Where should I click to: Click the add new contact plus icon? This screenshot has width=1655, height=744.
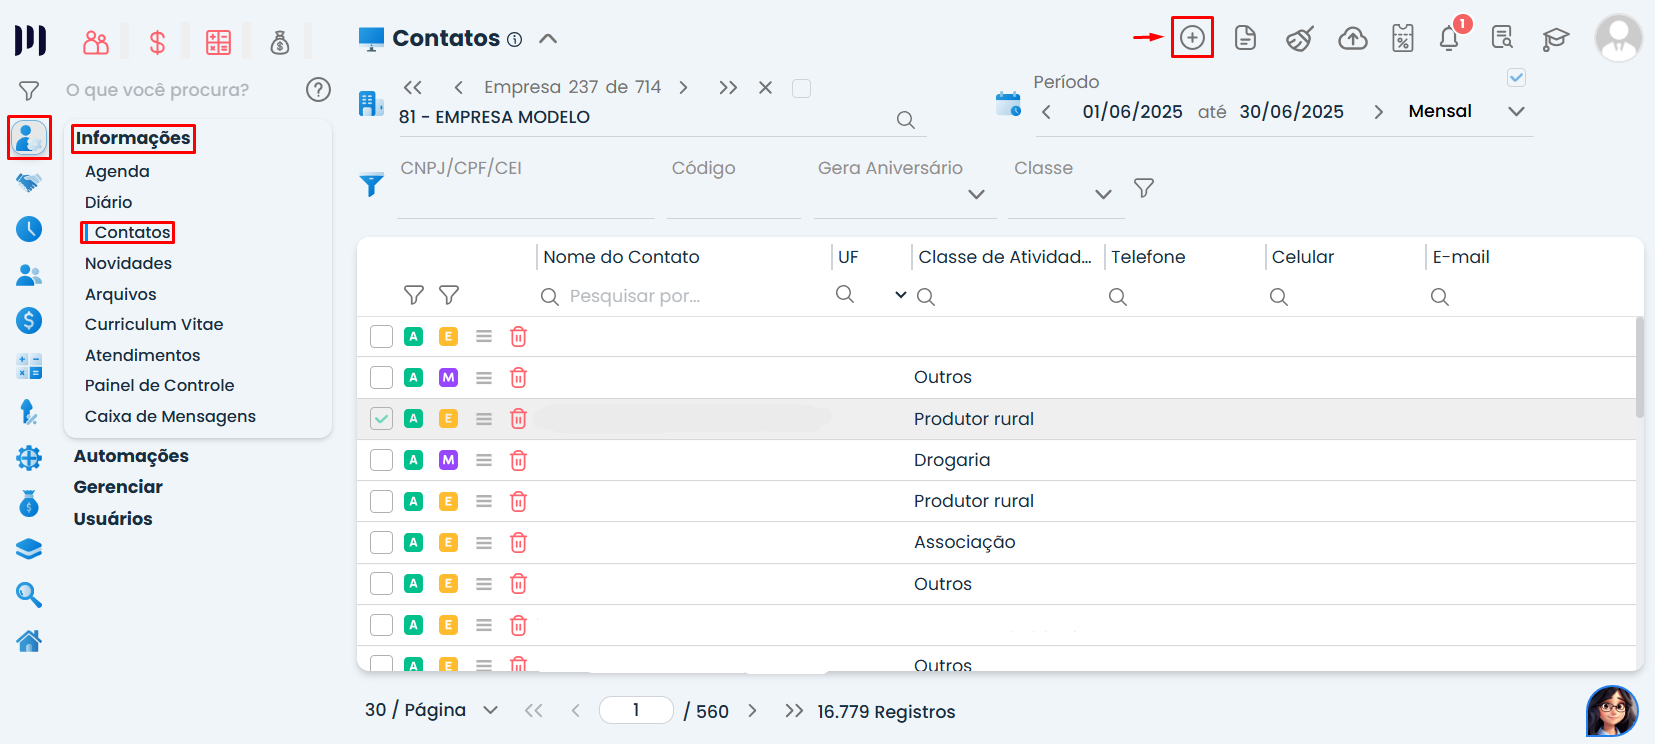1192,38
